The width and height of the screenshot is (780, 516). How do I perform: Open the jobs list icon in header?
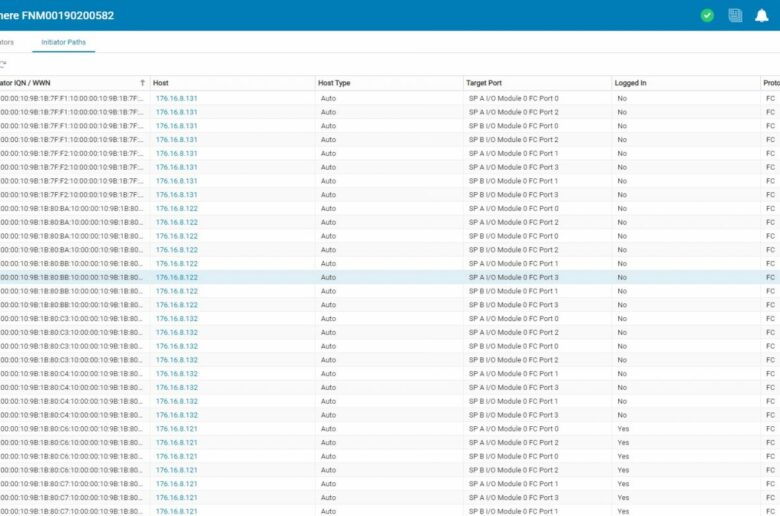click(735, 15)
